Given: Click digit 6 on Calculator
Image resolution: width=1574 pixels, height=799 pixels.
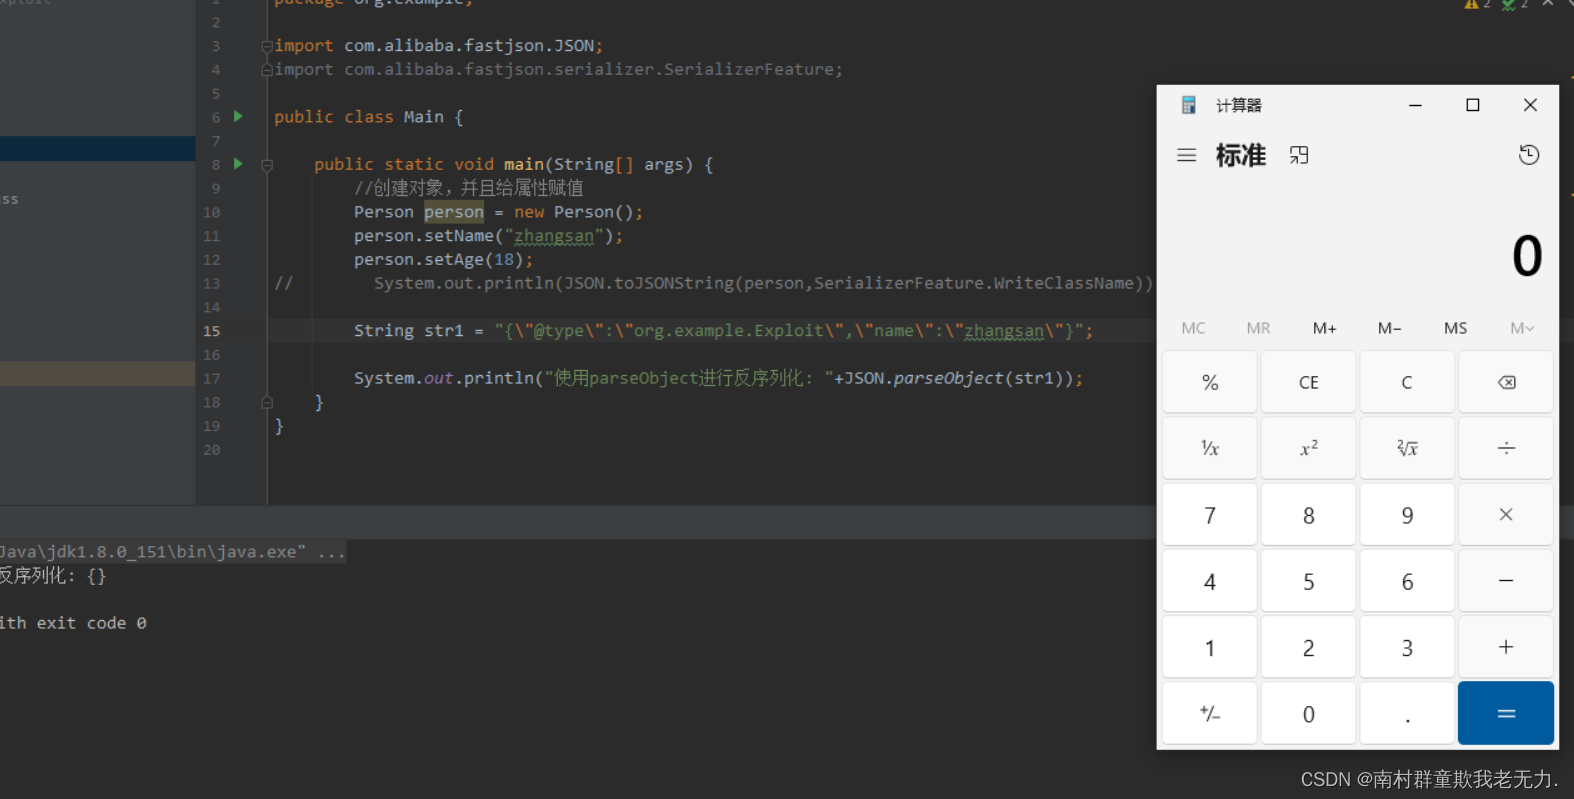Looking at the screenshot, I should [x=1407, y=581].
